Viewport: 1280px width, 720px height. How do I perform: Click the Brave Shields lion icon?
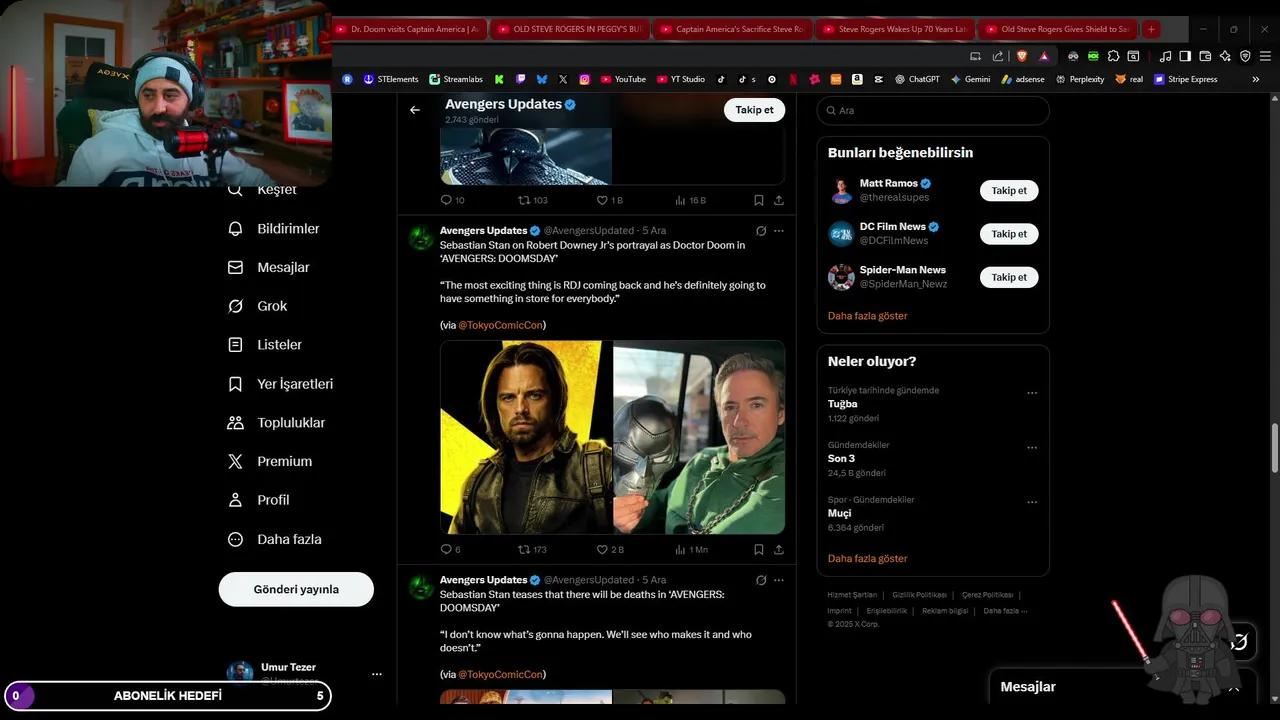click(1021, 56)
